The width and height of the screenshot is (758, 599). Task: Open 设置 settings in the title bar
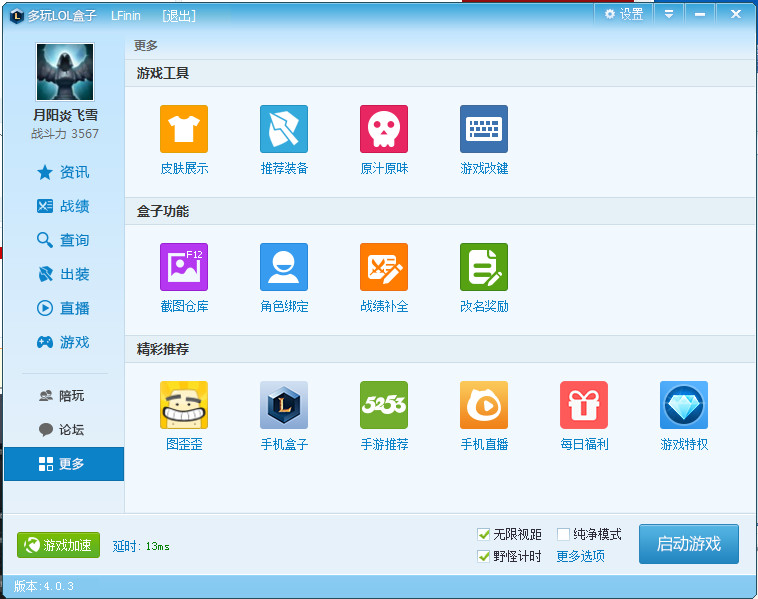tap(624, 15)
